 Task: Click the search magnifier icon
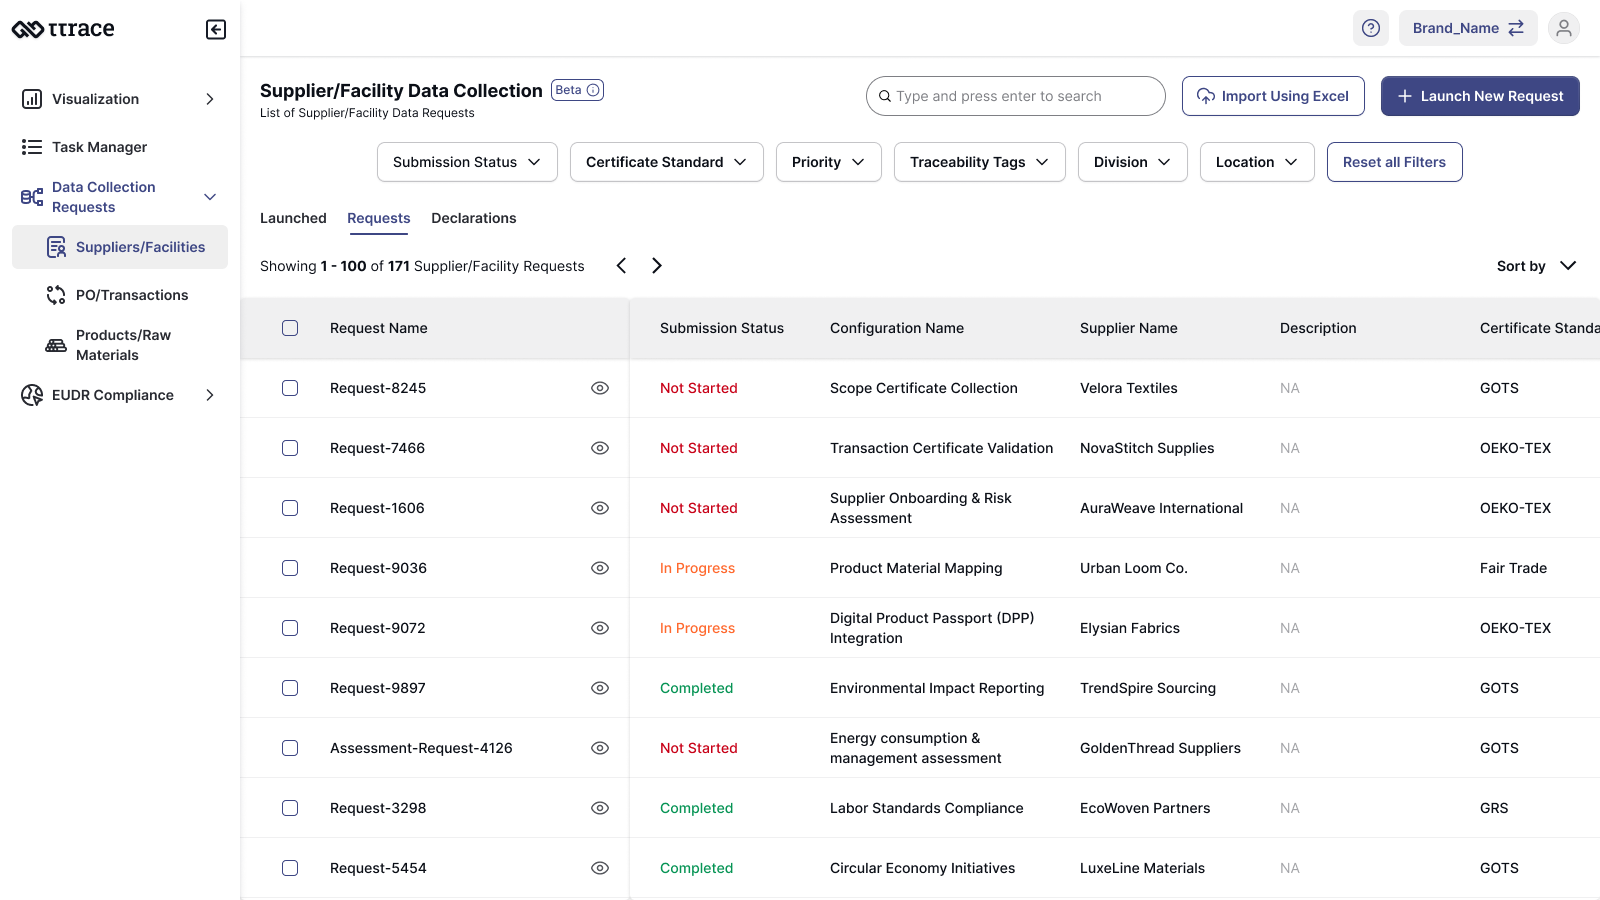click(885, 96)
